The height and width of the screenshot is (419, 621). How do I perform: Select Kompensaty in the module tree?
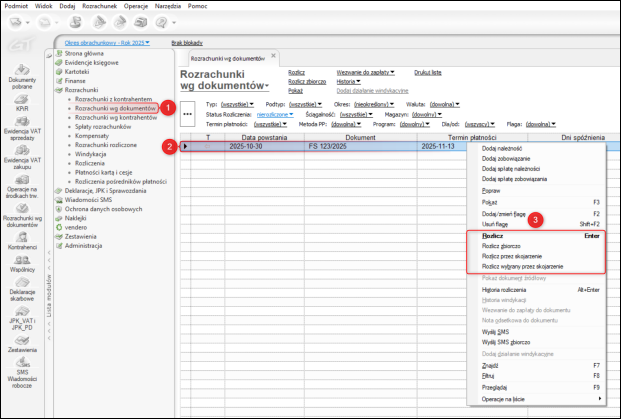click(x=92, y=136)
